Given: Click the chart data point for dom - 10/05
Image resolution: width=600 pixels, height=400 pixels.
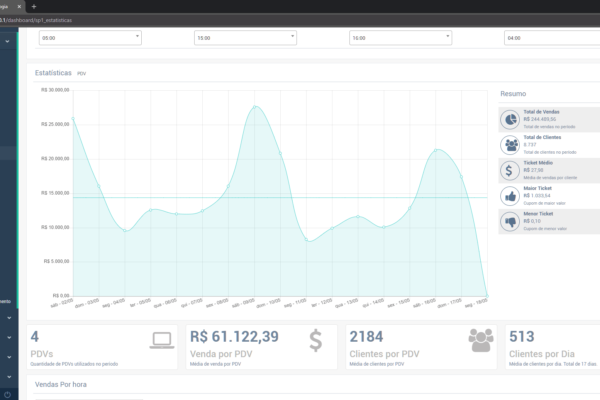Looking at the screenshot, I should tap(280, 153).
